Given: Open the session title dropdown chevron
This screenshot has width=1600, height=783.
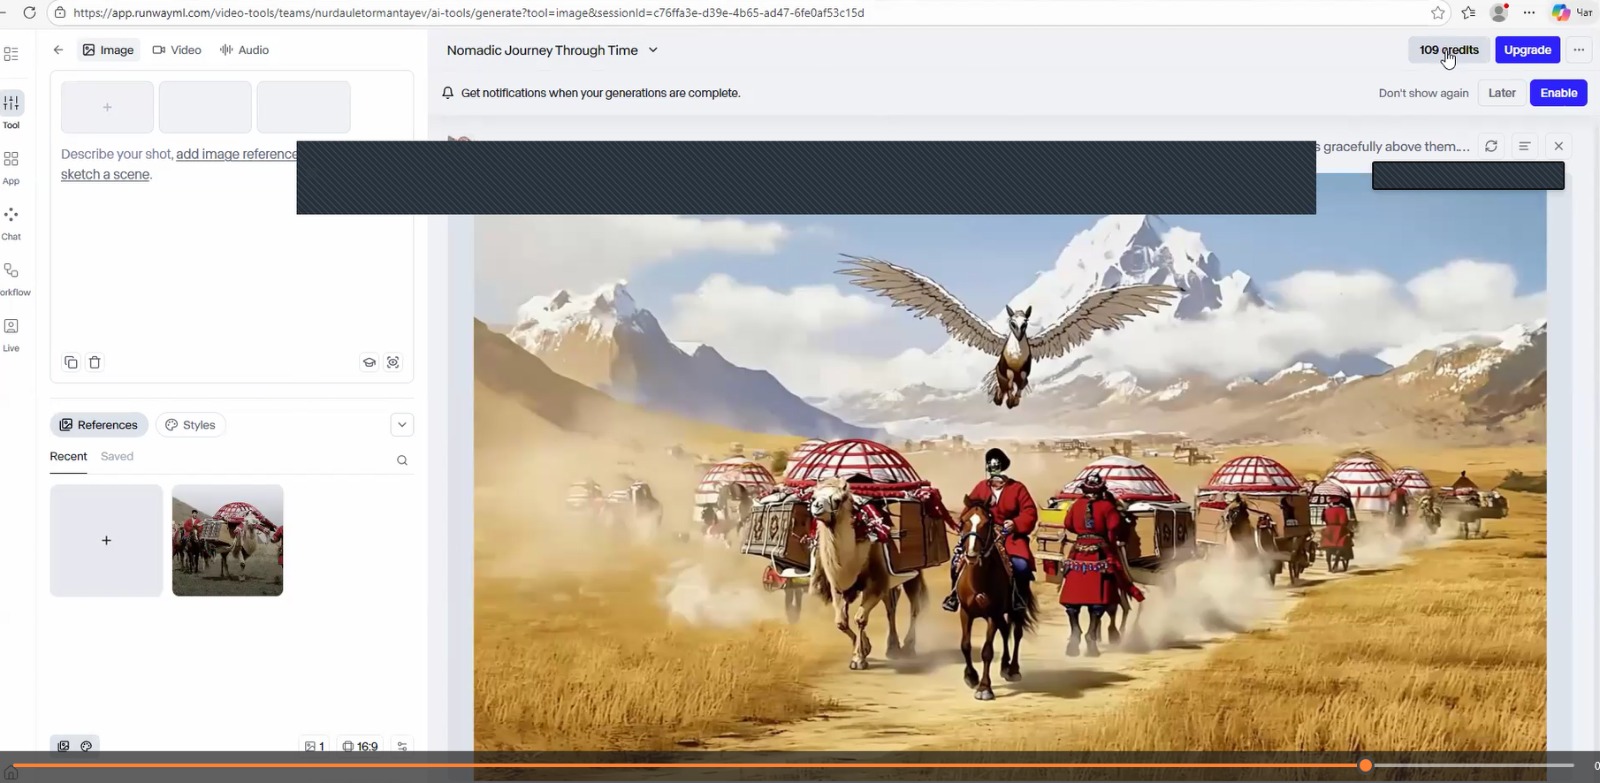Looking at the screenshot, I should click(653, 50).
